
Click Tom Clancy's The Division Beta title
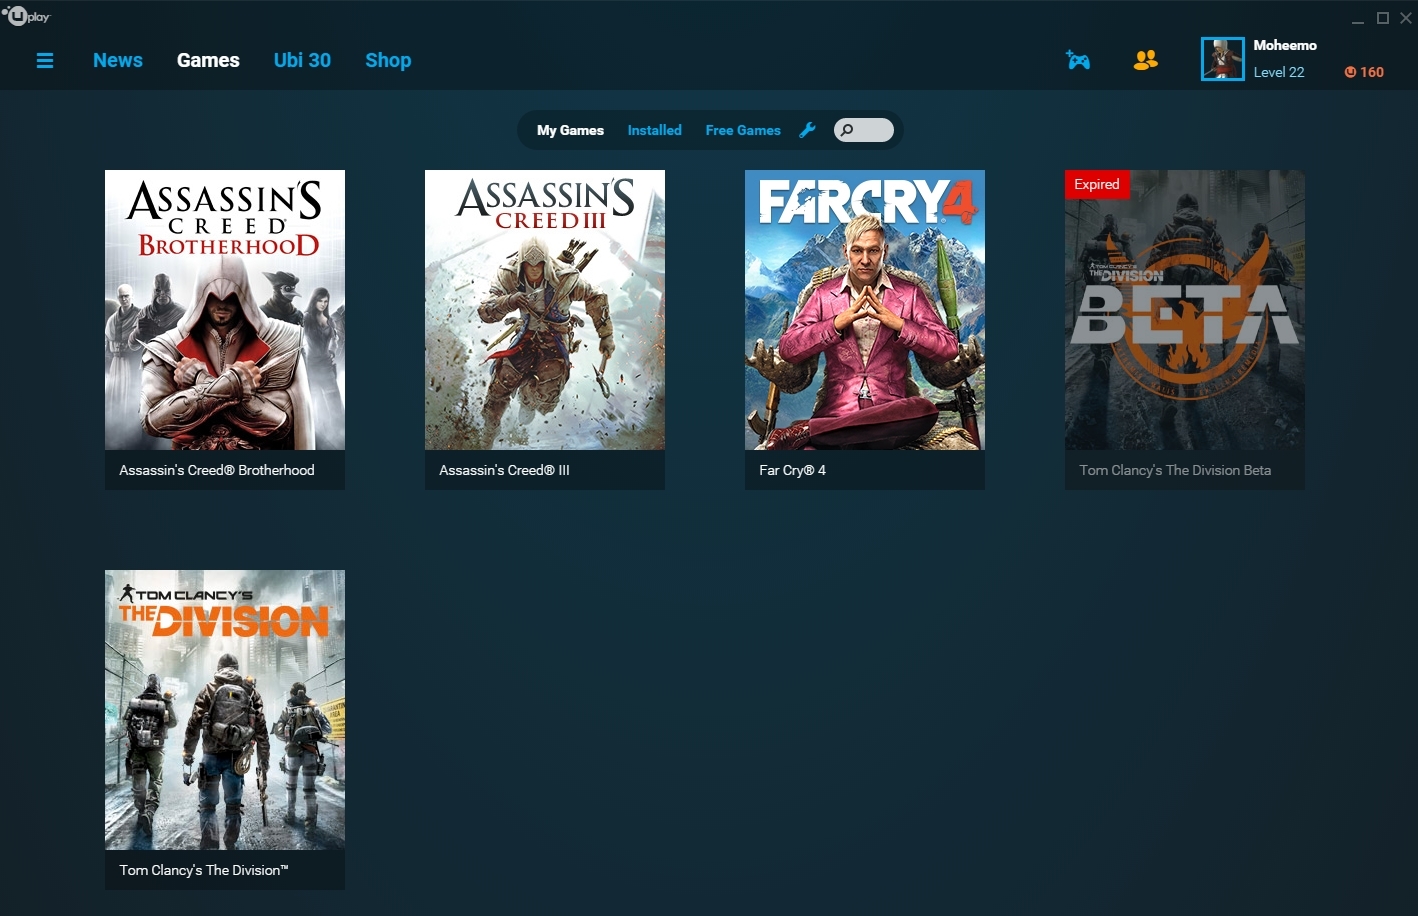(x=1175, y=470)
